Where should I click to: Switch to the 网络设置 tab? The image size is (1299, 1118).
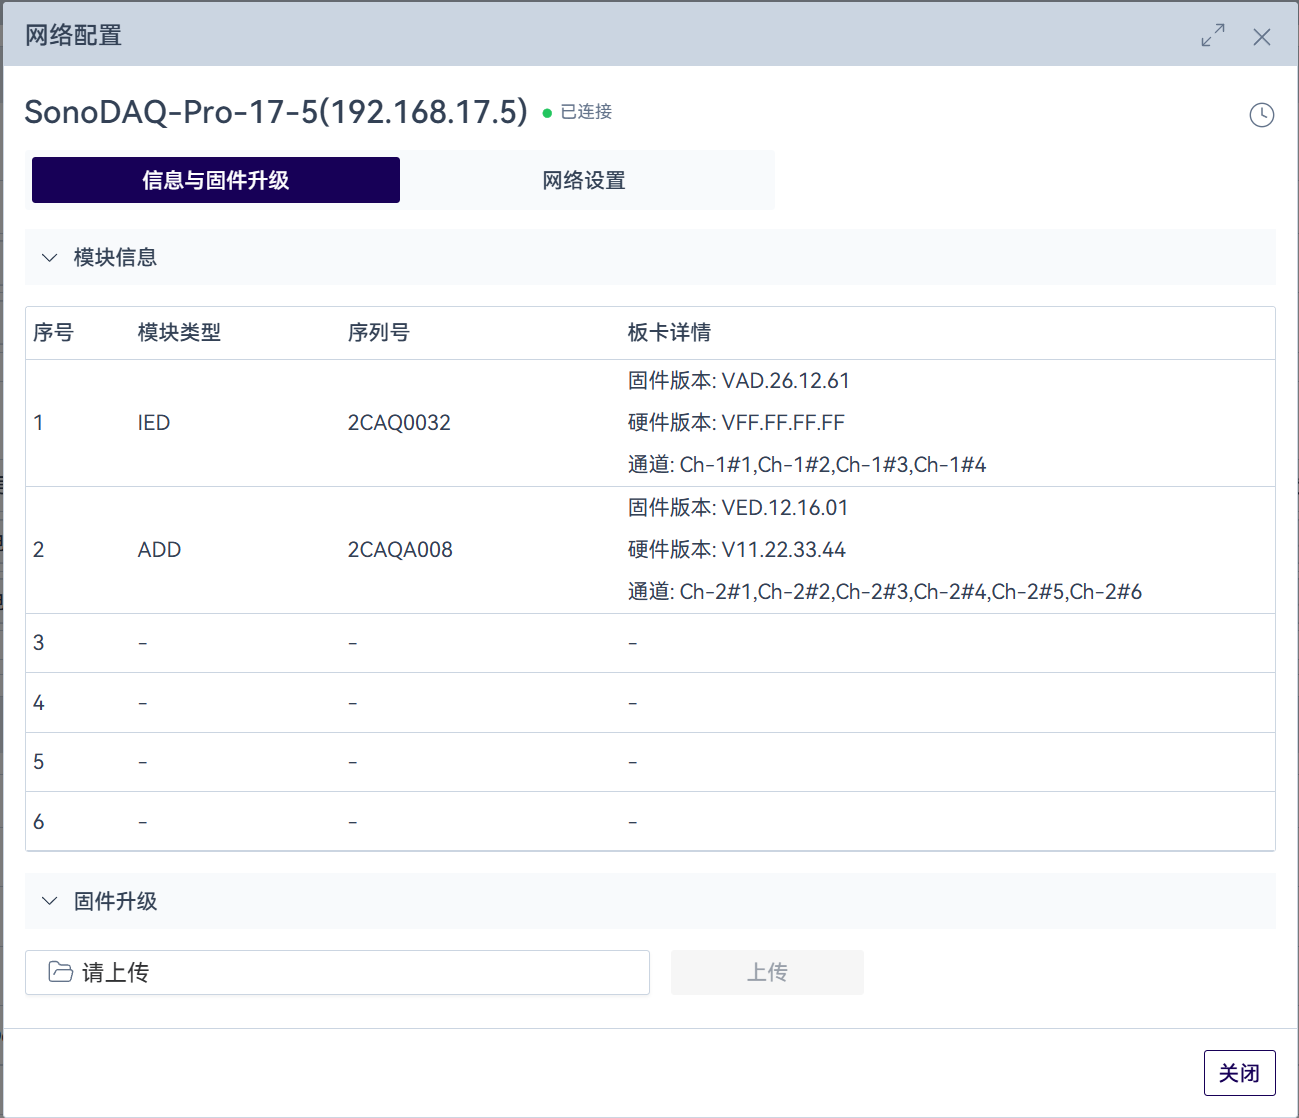coord(584,180)
